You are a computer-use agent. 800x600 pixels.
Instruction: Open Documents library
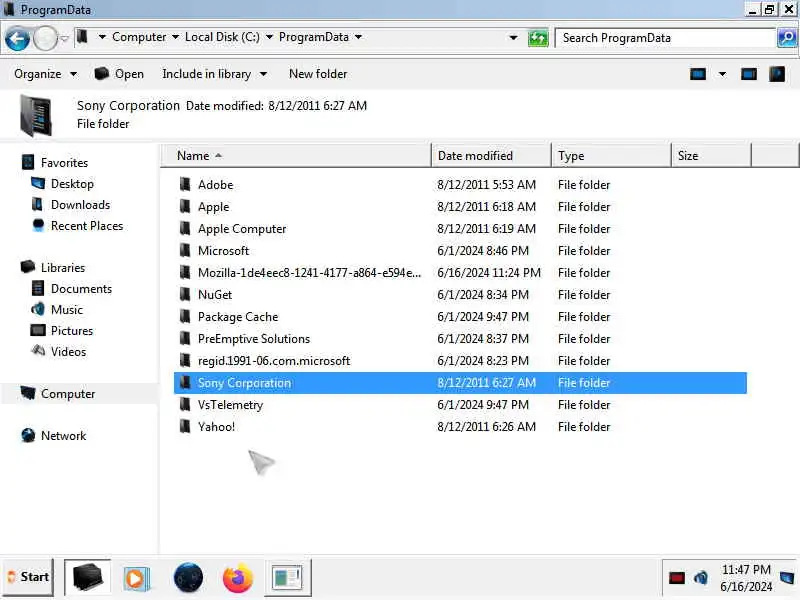[71, 289]
